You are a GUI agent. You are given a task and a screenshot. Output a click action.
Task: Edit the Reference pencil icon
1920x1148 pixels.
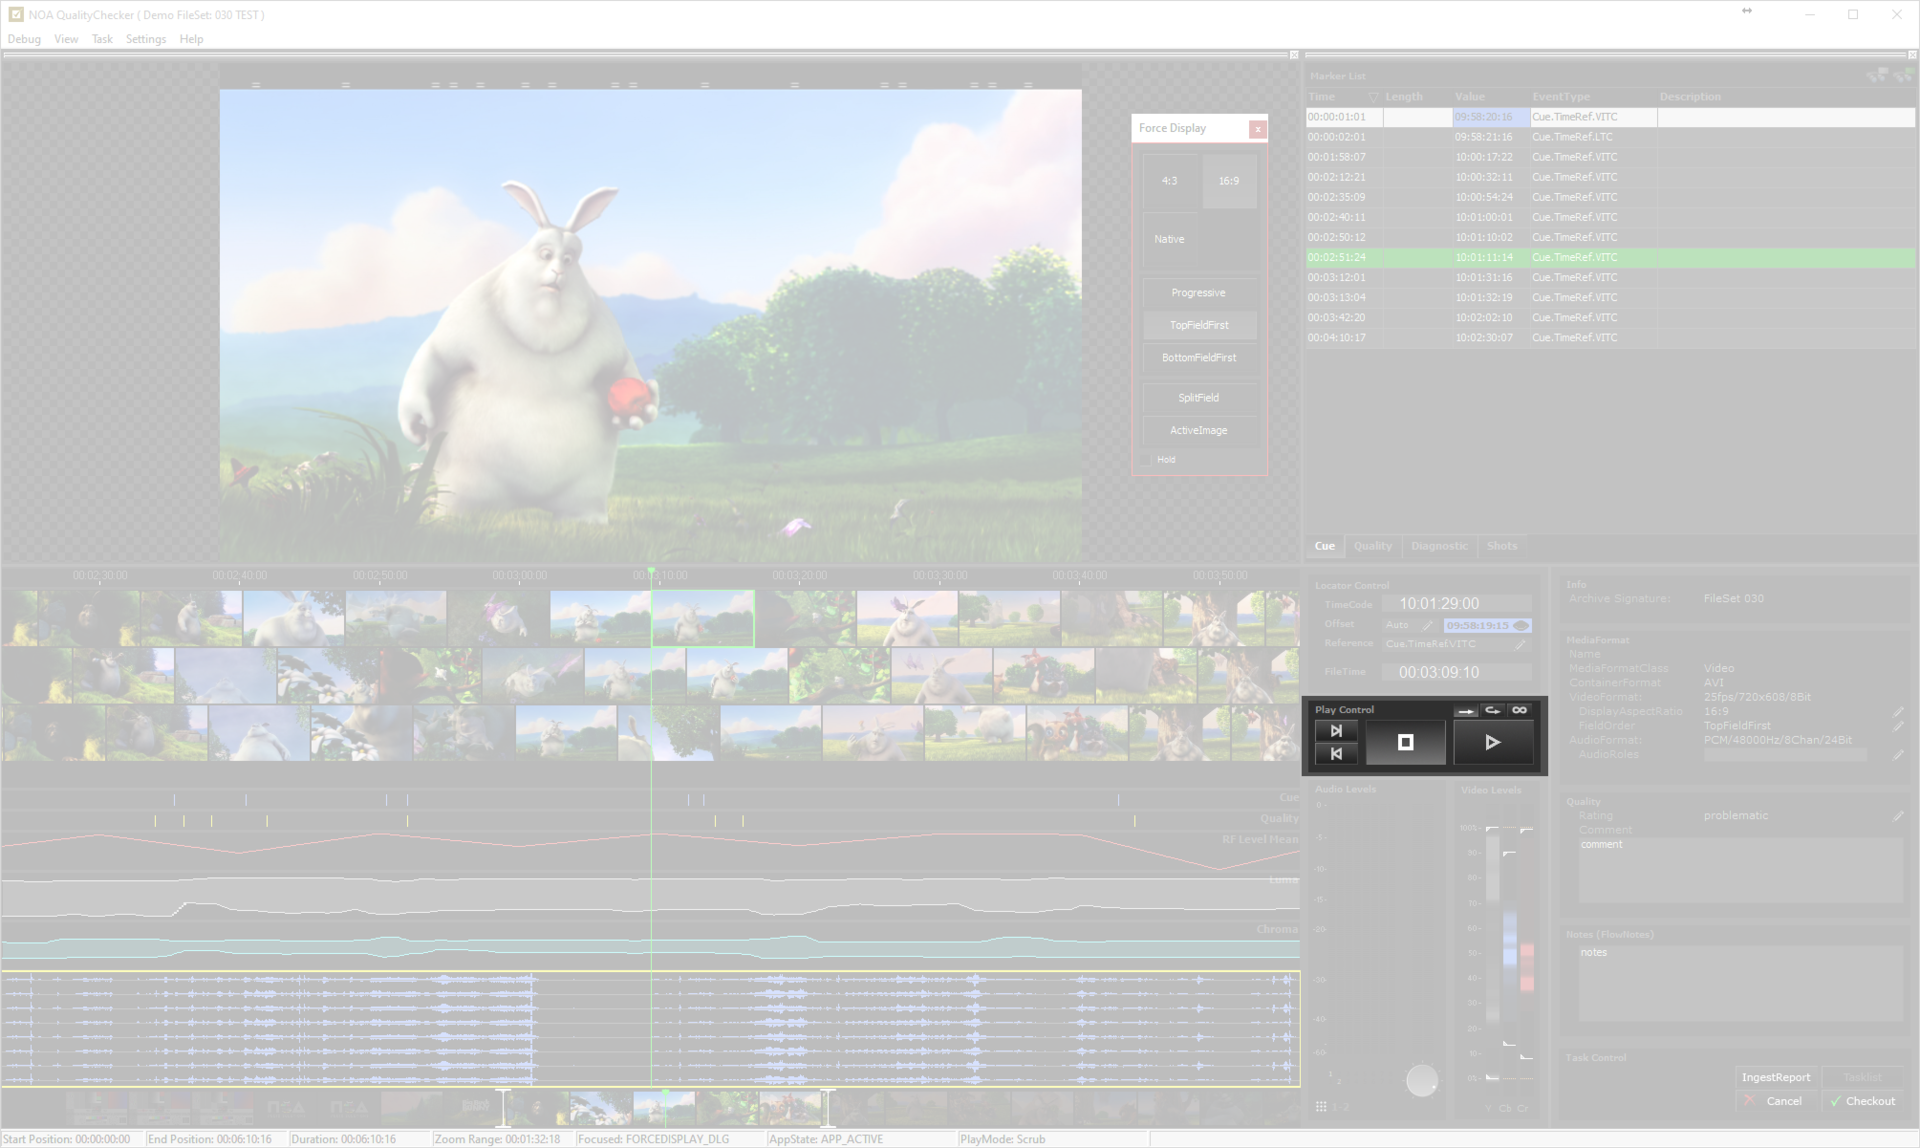pyautogui.click(x=1521, y=645)
